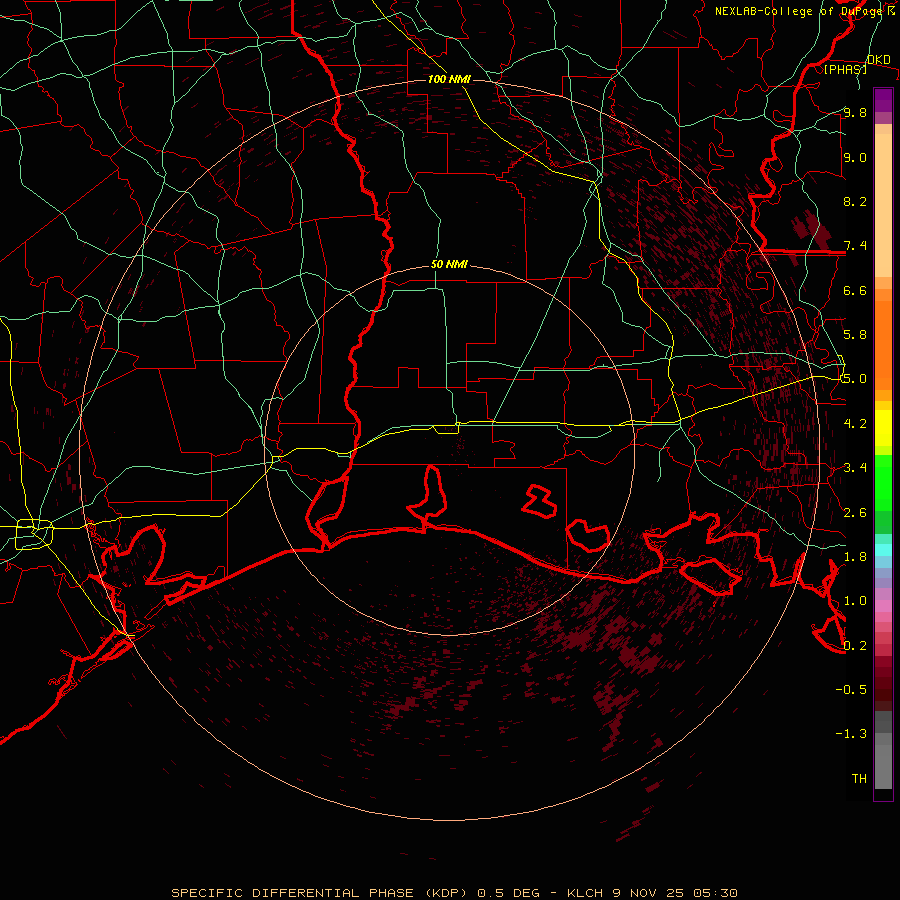Click the 6.6 scale value

(855, 290)
